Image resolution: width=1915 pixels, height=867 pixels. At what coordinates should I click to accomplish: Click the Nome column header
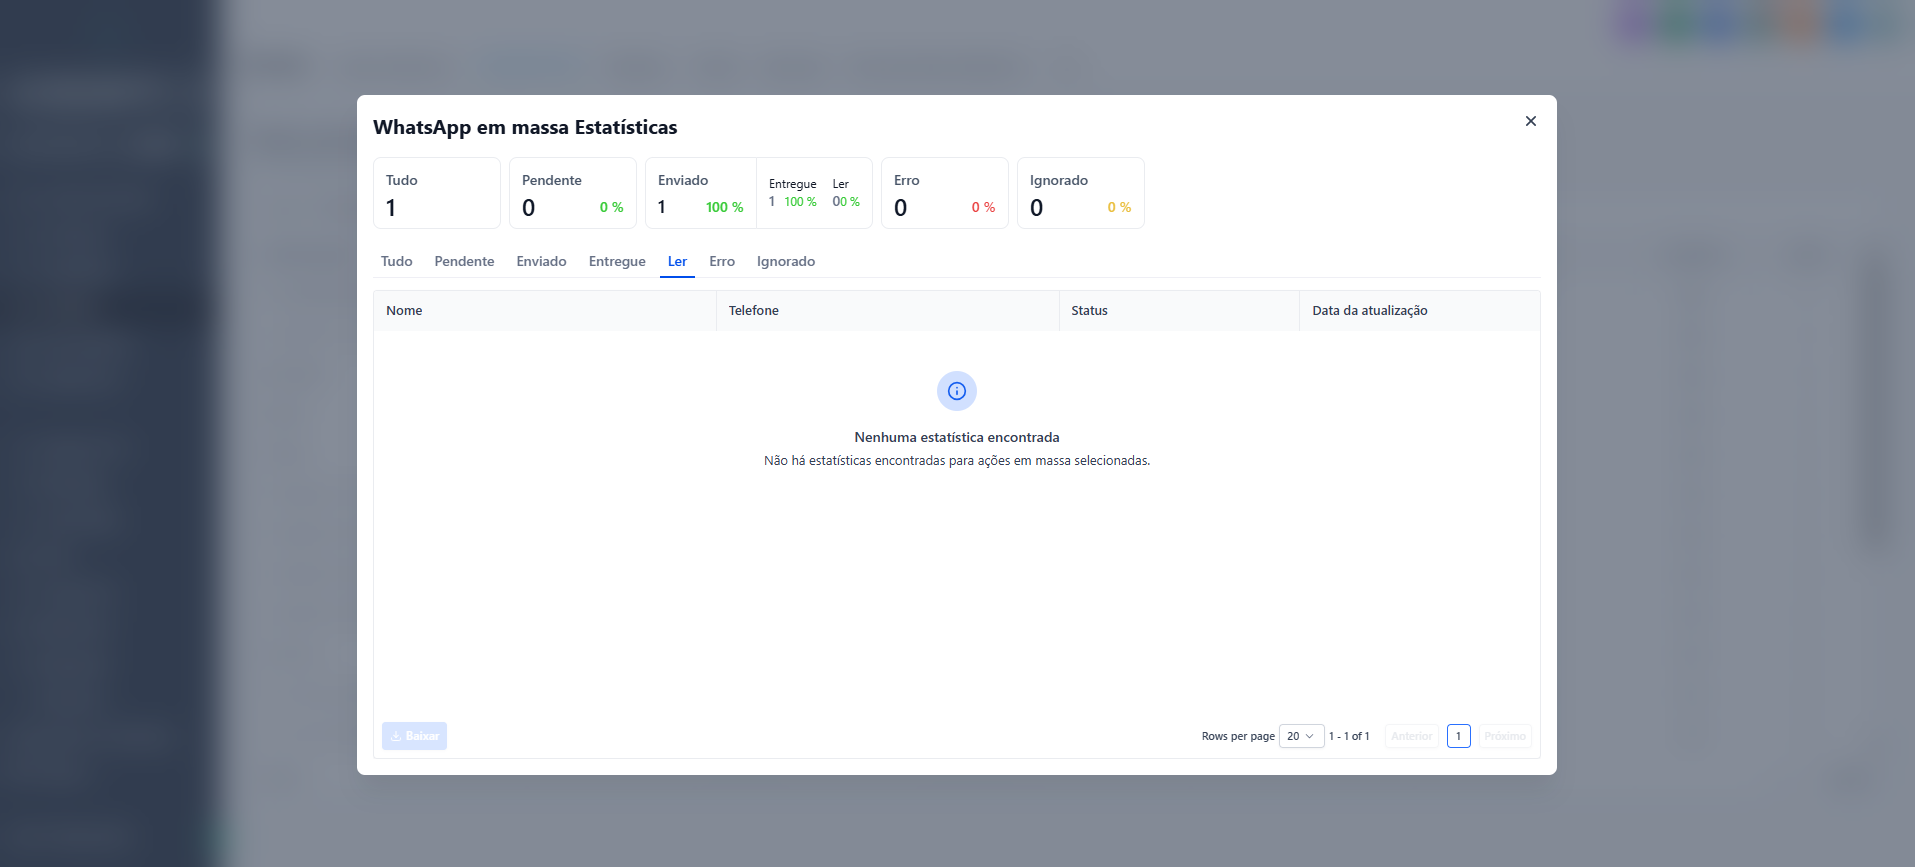pos(545,311)
